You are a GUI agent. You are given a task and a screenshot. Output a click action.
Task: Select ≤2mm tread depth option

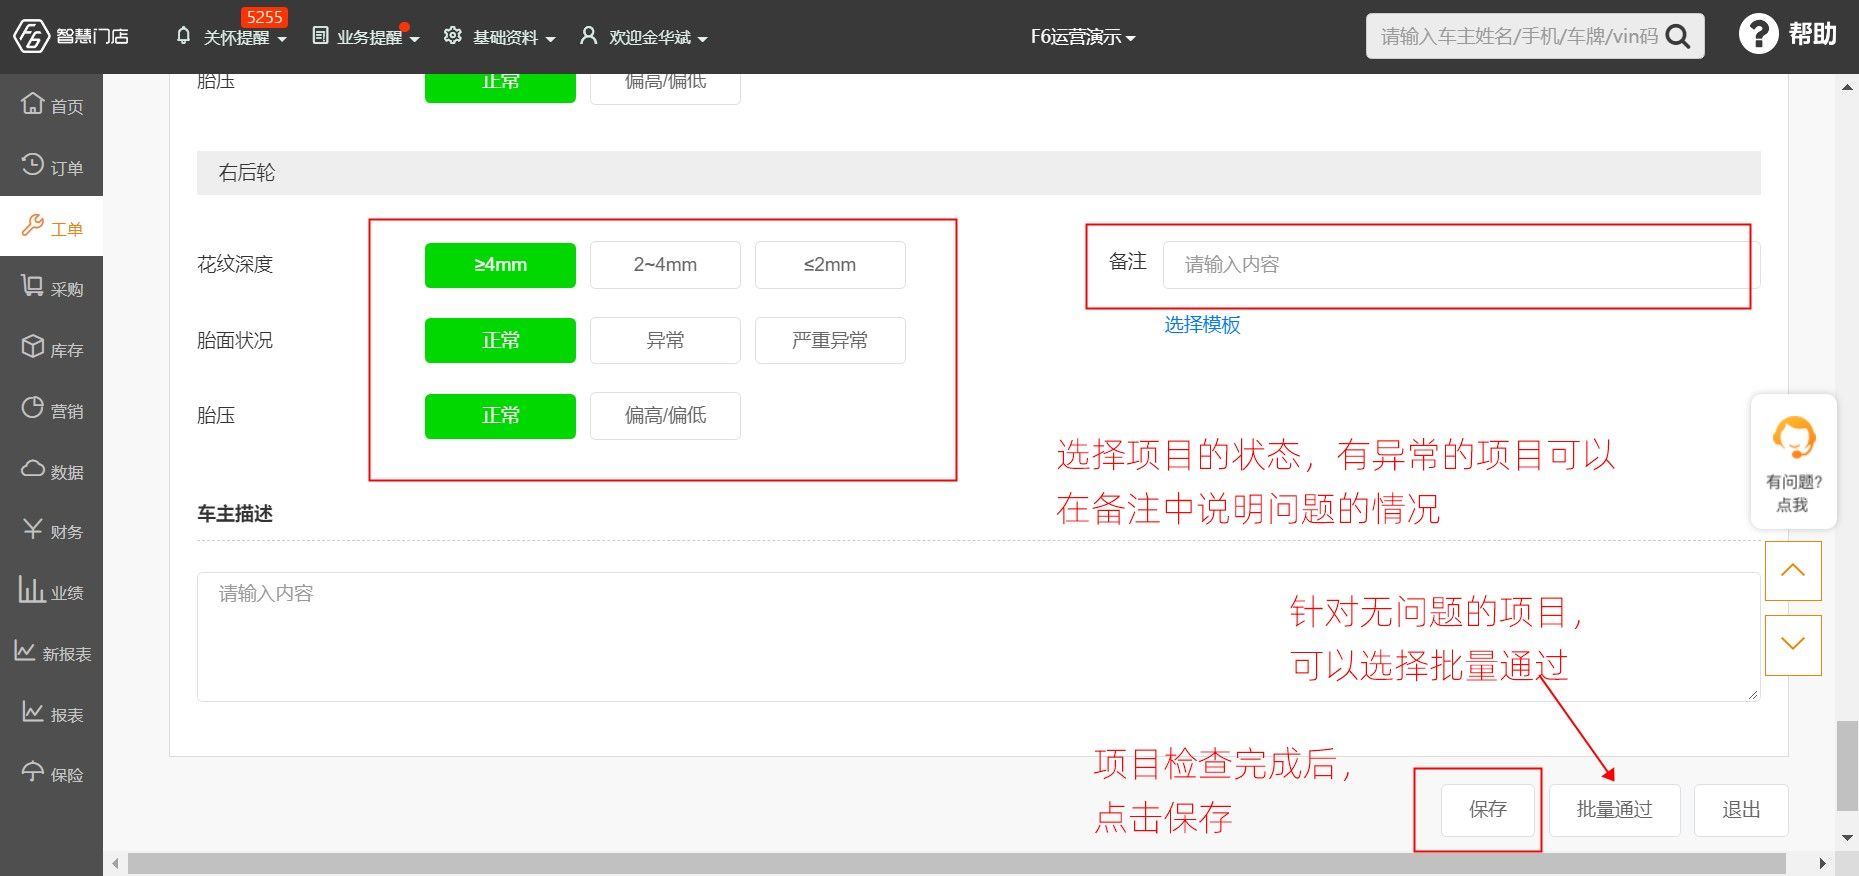tap(830, 265)
